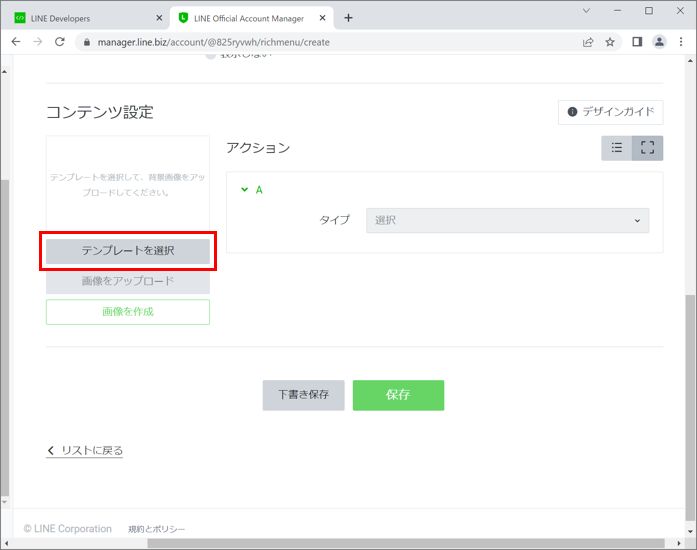The image size is (697, 550).
Task: Click the right scrollbar down arrow
Action: (x=690, y=531)
